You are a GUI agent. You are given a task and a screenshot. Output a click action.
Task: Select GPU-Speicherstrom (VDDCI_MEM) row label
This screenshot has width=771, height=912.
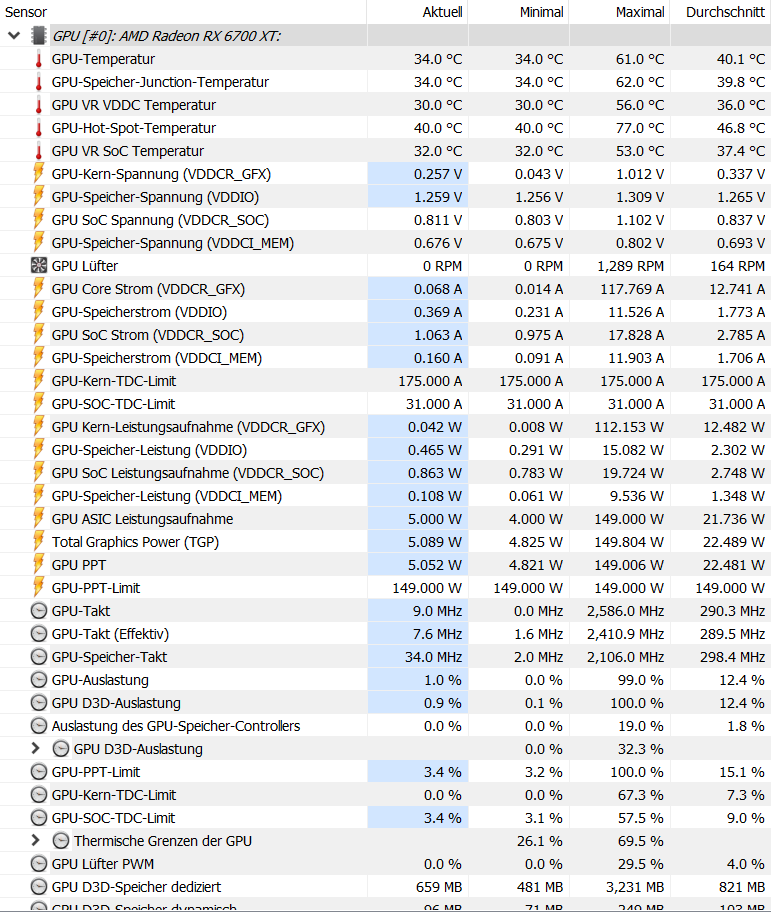click(x=156, y=358)
